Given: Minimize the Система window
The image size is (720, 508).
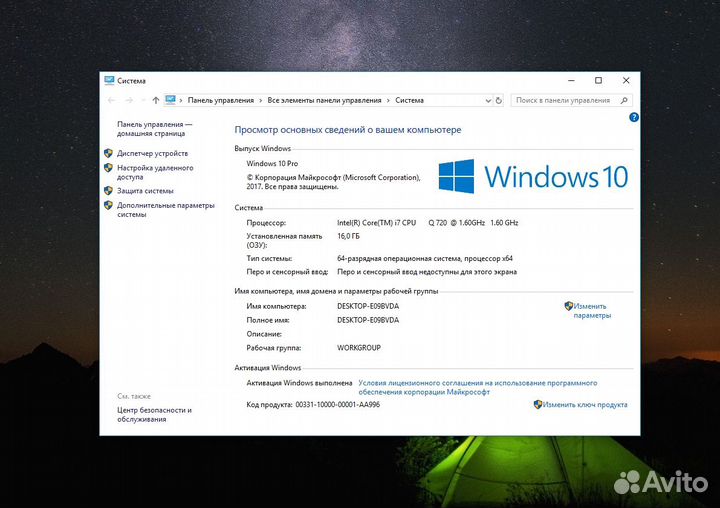Looking at the screenshot, I should pyautogui.click(x=571, y=80).
